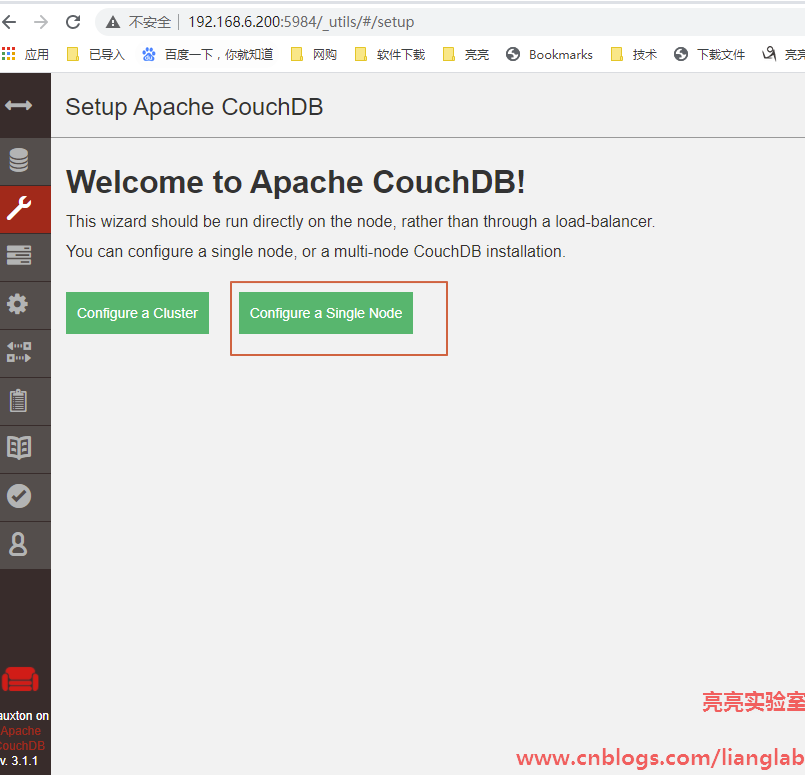805x775 pixels.
Task: Click Configure a Single Node button
Action: tap(325, 313)
